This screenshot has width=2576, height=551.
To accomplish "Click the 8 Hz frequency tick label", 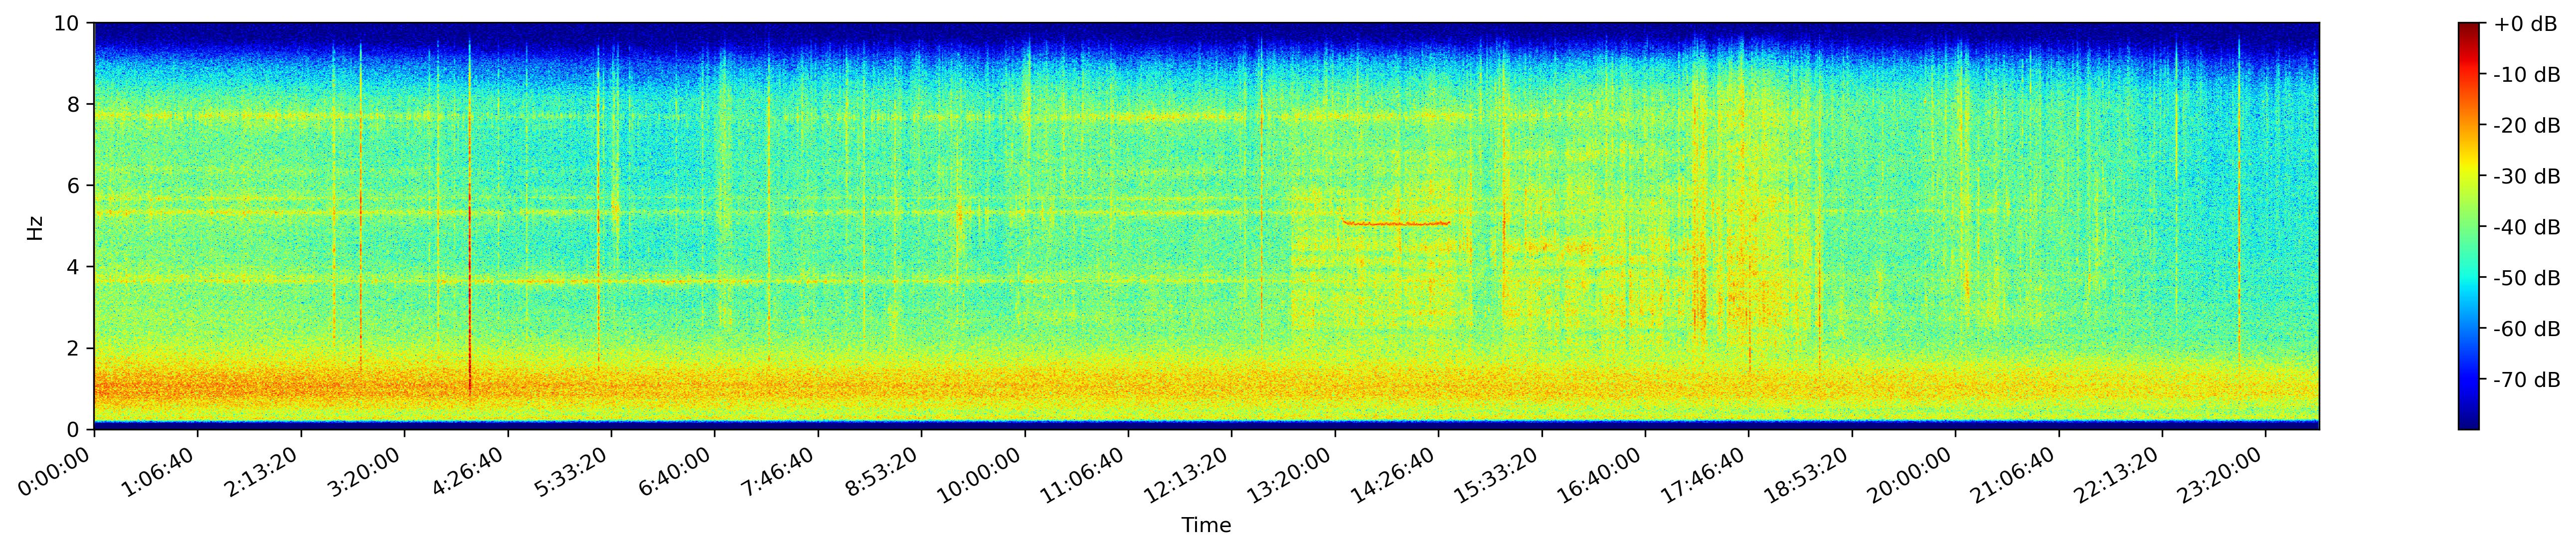I will tap(74, 104).
